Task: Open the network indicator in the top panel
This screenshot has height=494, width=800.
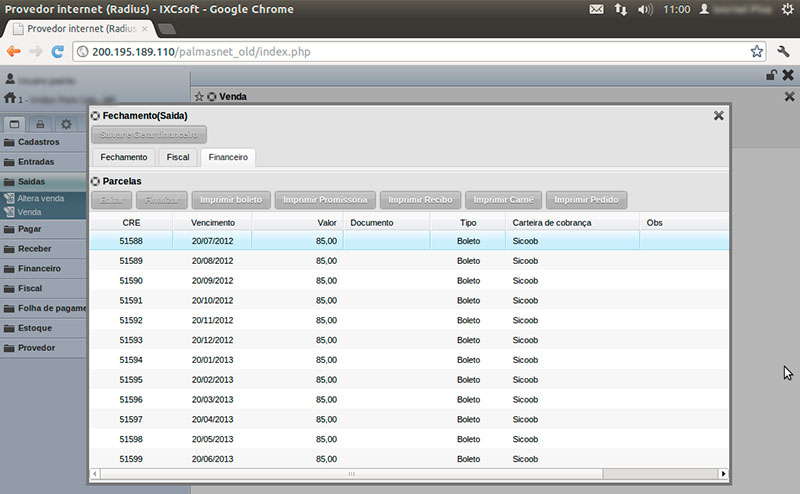Action: coord(620,9)
